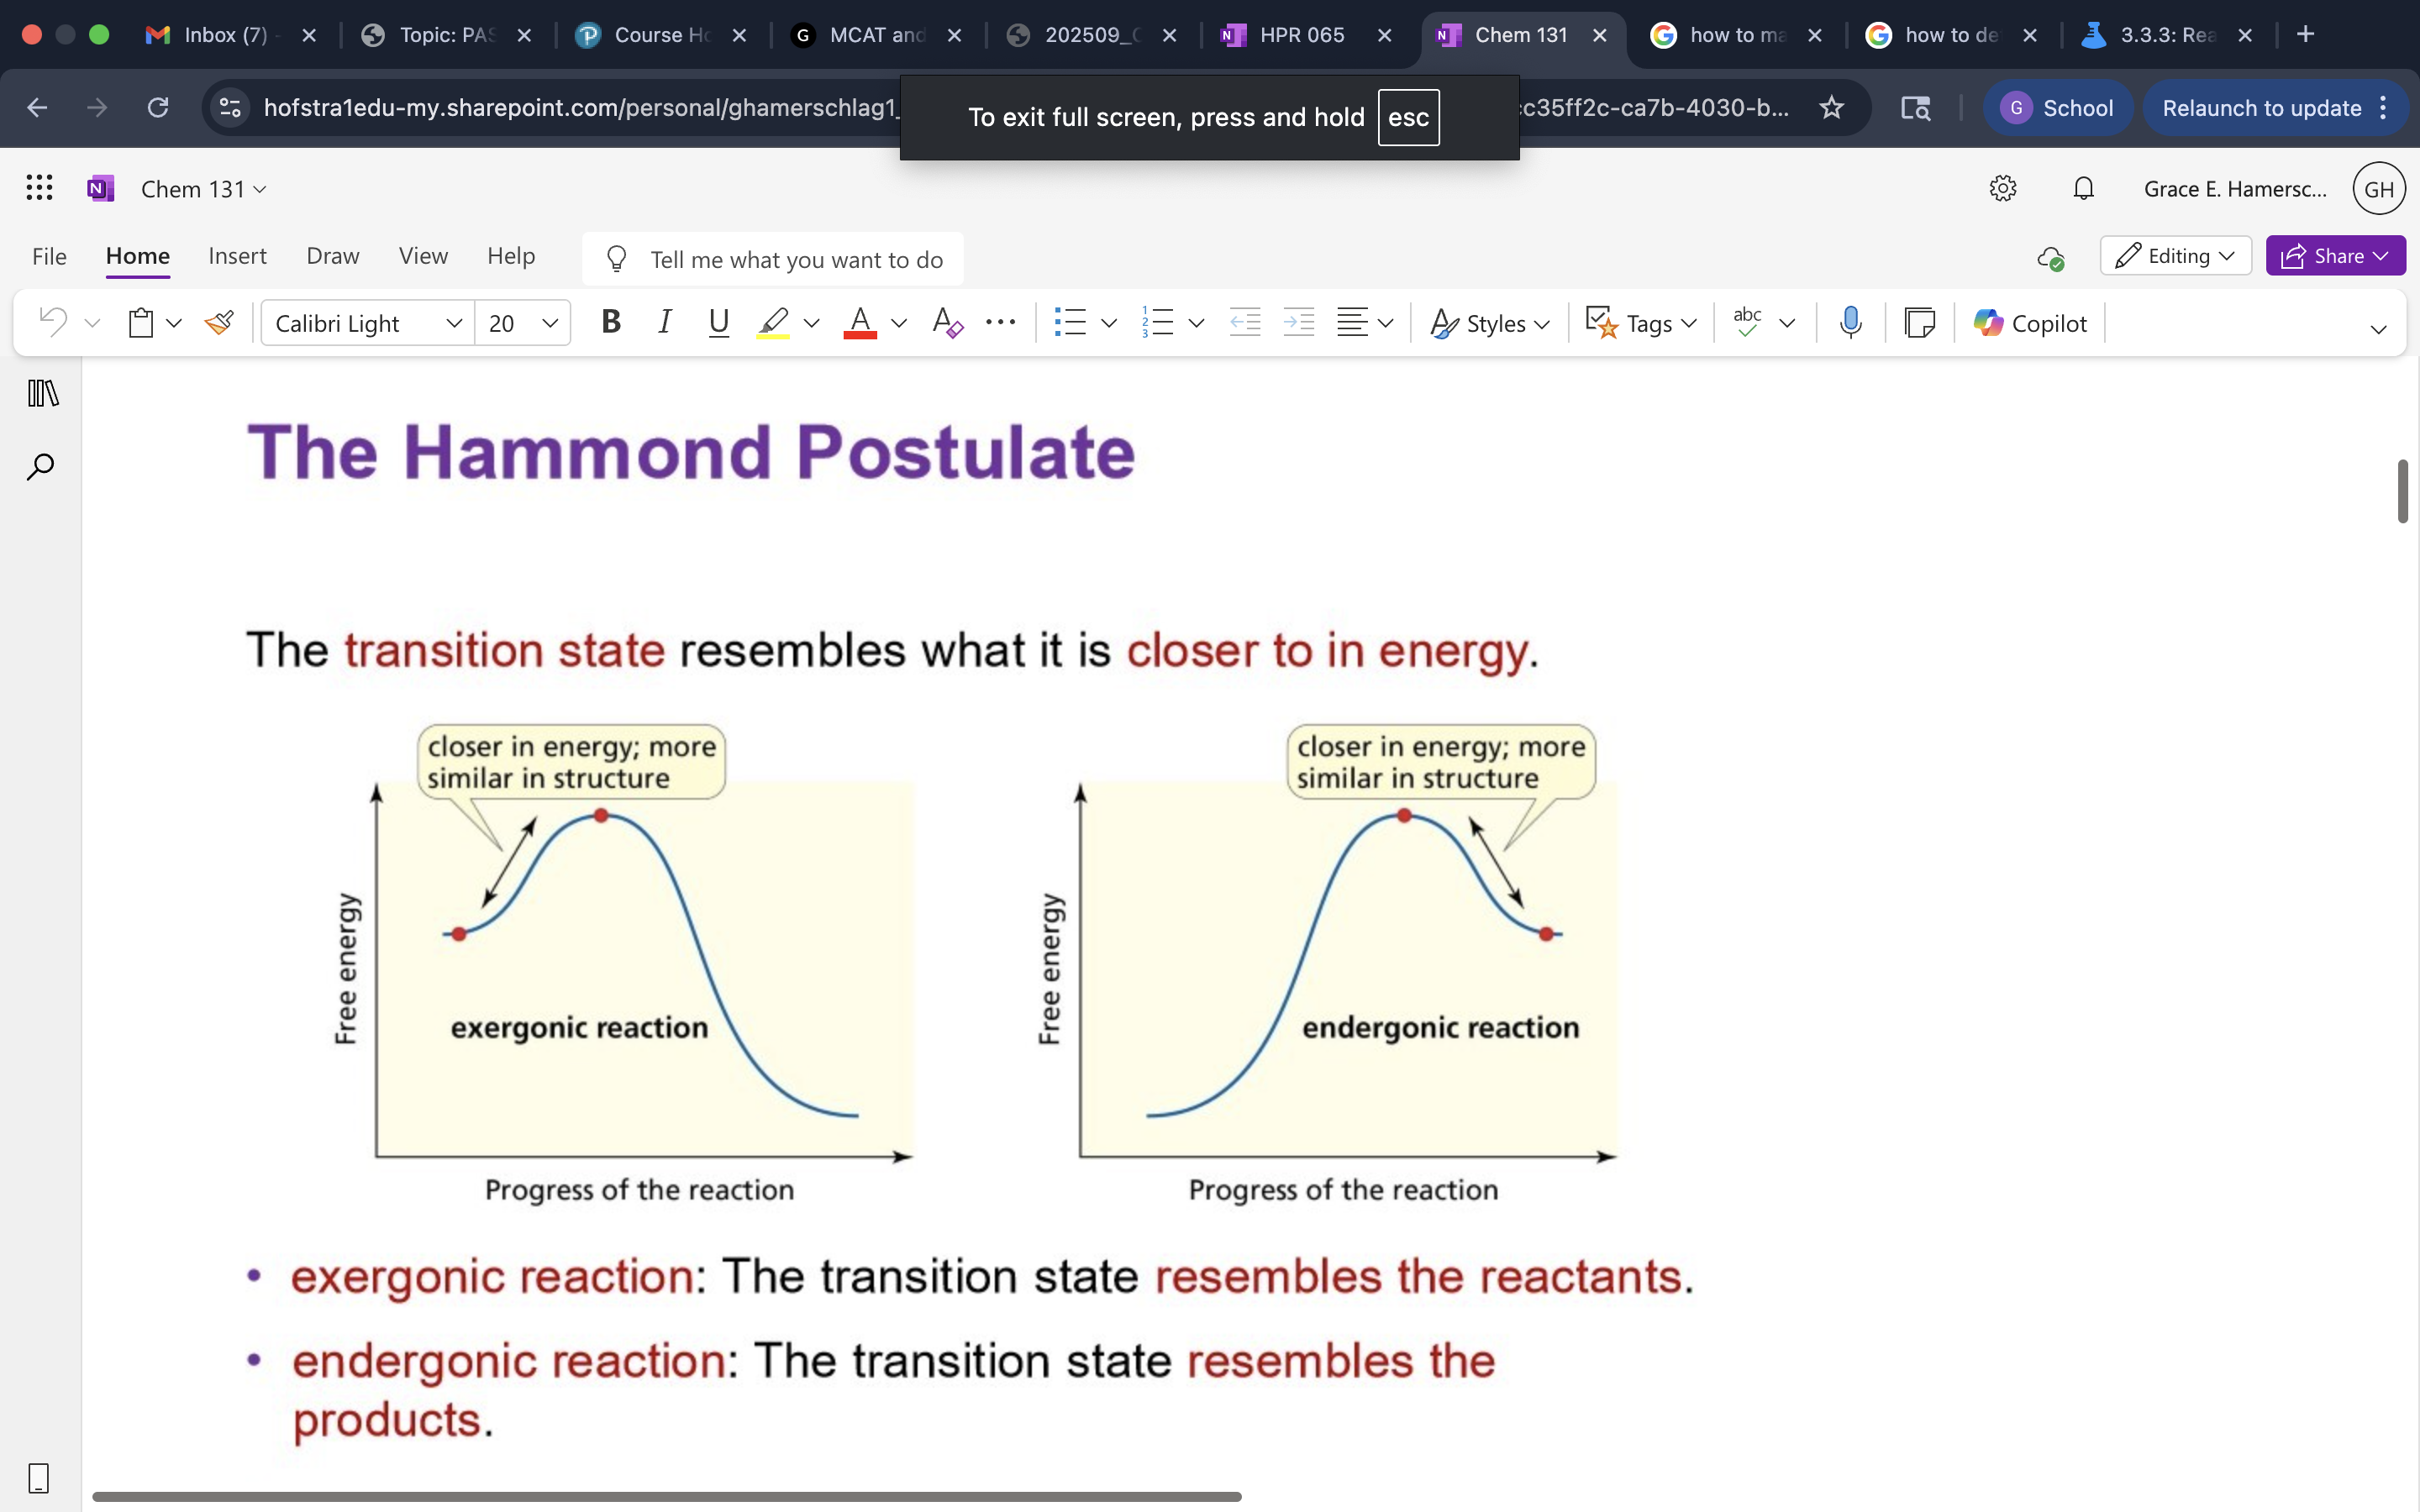2420x1512 pixels.
Task: Toggle underline formatting
Action: click(x=719, y=322)
